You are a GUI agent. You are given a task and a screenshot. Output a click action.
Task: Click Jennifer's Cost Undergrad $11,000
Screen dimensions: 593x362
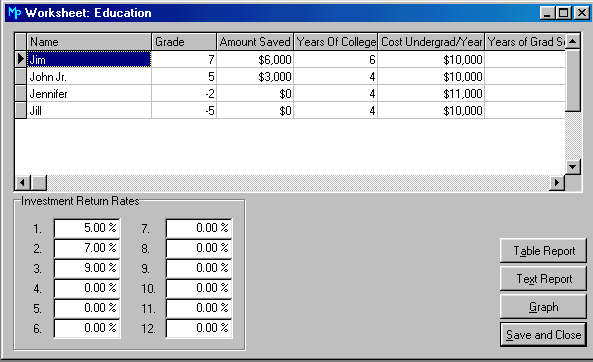coord(431,93)
